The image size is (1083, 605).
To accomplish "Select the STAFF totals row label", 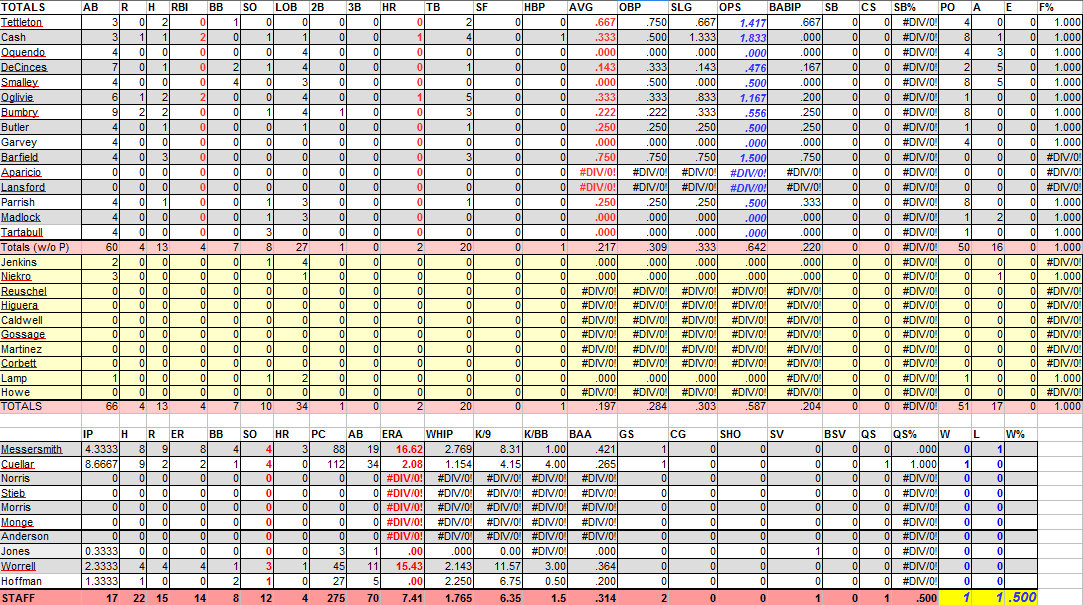I will click(41, 598).
